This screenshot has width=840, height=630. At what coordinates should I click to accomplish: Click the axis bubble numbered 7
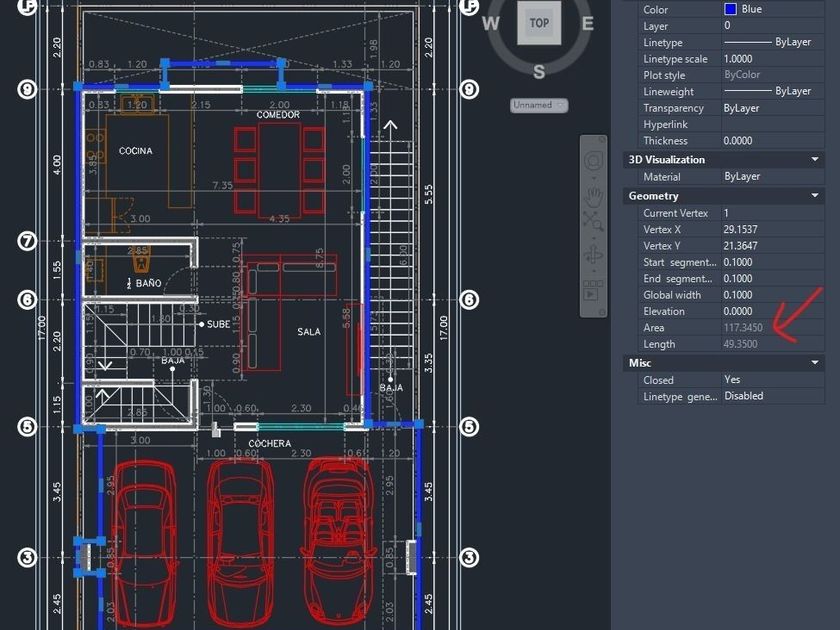[27, 241]
